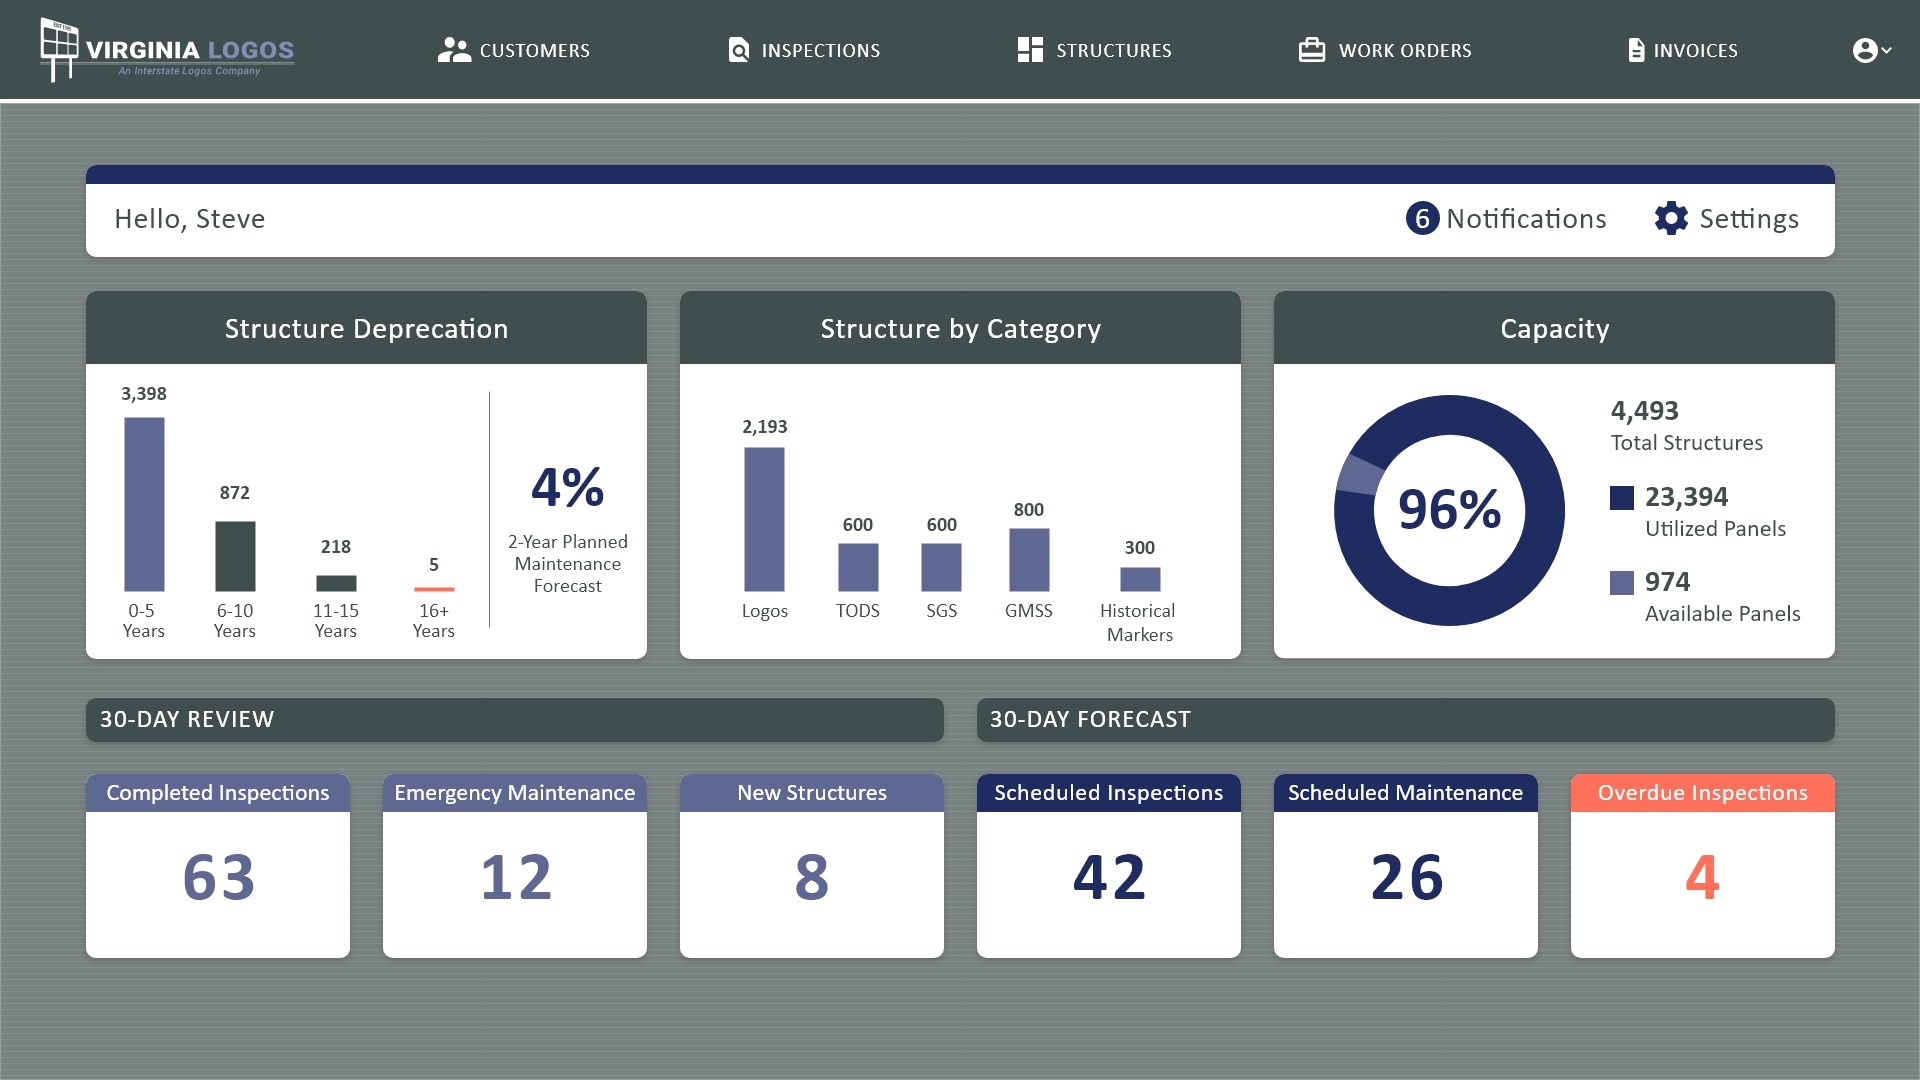
Task: Click the 30-Day Forecast header
Action: tap(1089, 718)
